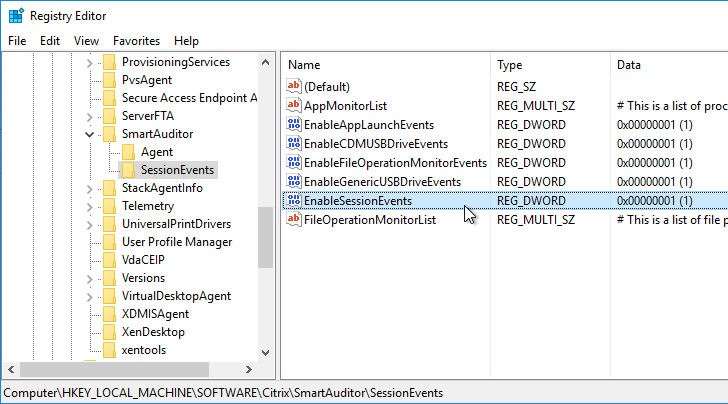This screenshot has height=404, width=728.
Task: Click the EnableFileOperationMonitorEvents DWORD icon
Action: click(x=293, y=163)
